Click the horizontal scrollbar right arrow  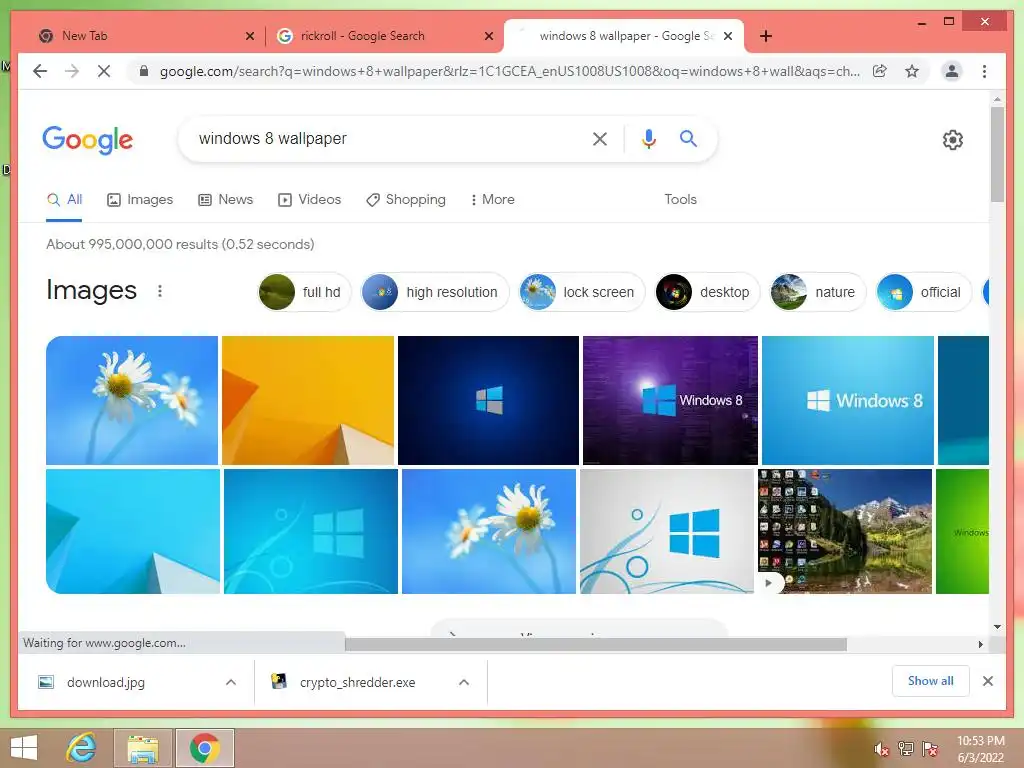pos(980,645)
